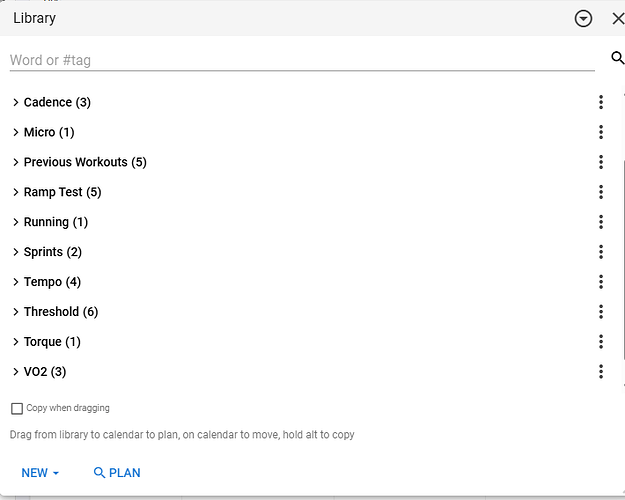Screen dimensions: 625x500
Task: Open VO2 folder kebab menu
Action: [x=601, y=372]
